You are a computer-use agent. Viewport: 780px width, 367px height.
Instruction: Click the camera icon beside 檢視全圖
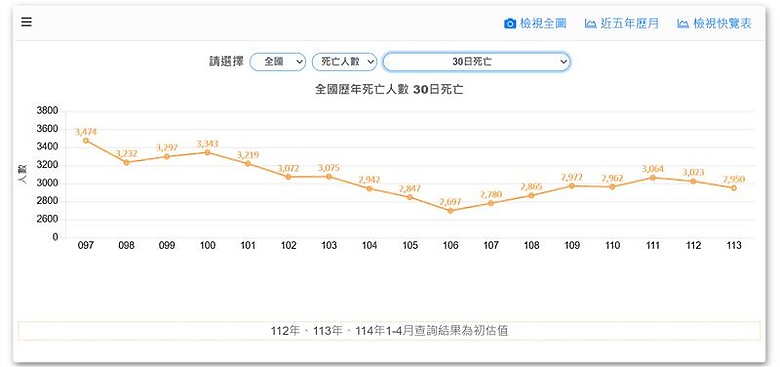point(510,24)
